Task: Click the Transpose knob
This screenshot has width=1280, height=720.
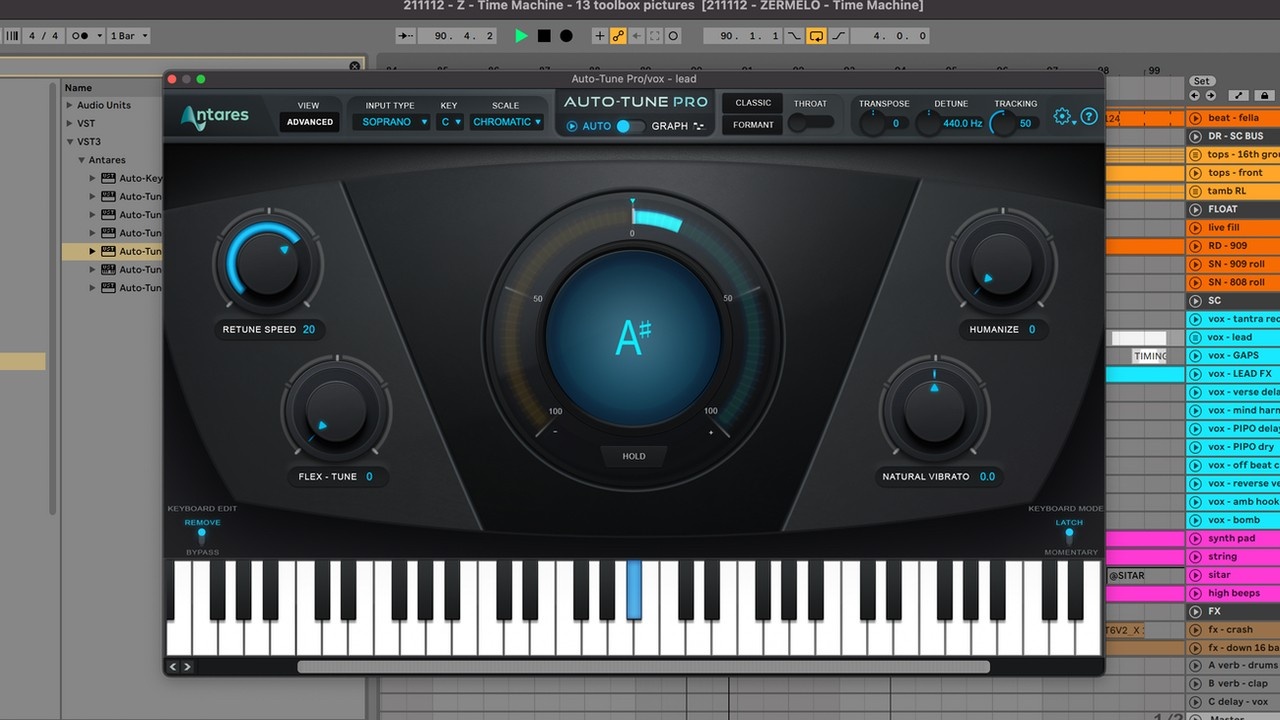Action: (x=872, y=123)
